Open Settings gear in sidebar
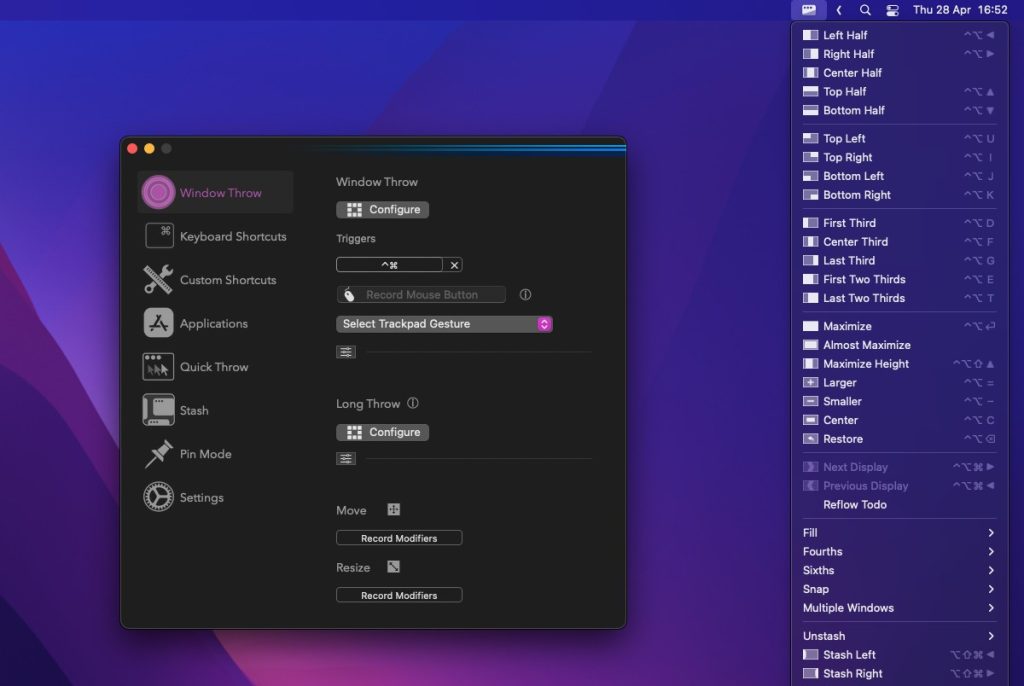 [x=158, y=497]
